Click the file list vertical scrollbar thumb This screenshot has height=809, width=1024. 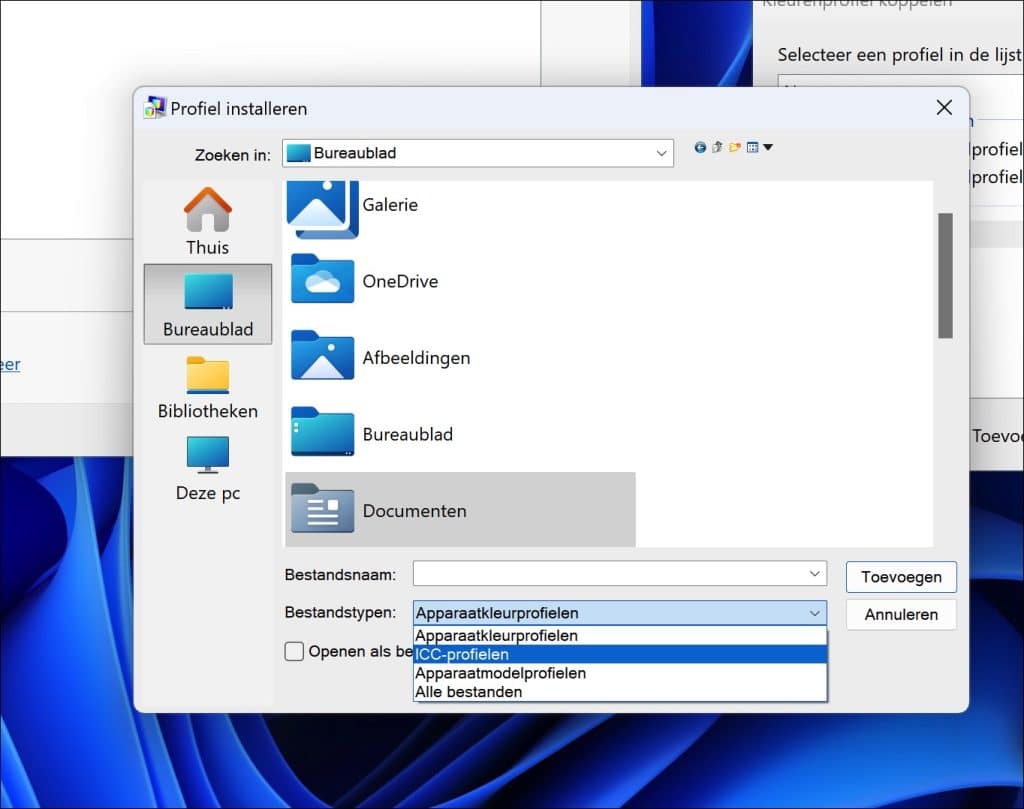[x=945, y=276]
